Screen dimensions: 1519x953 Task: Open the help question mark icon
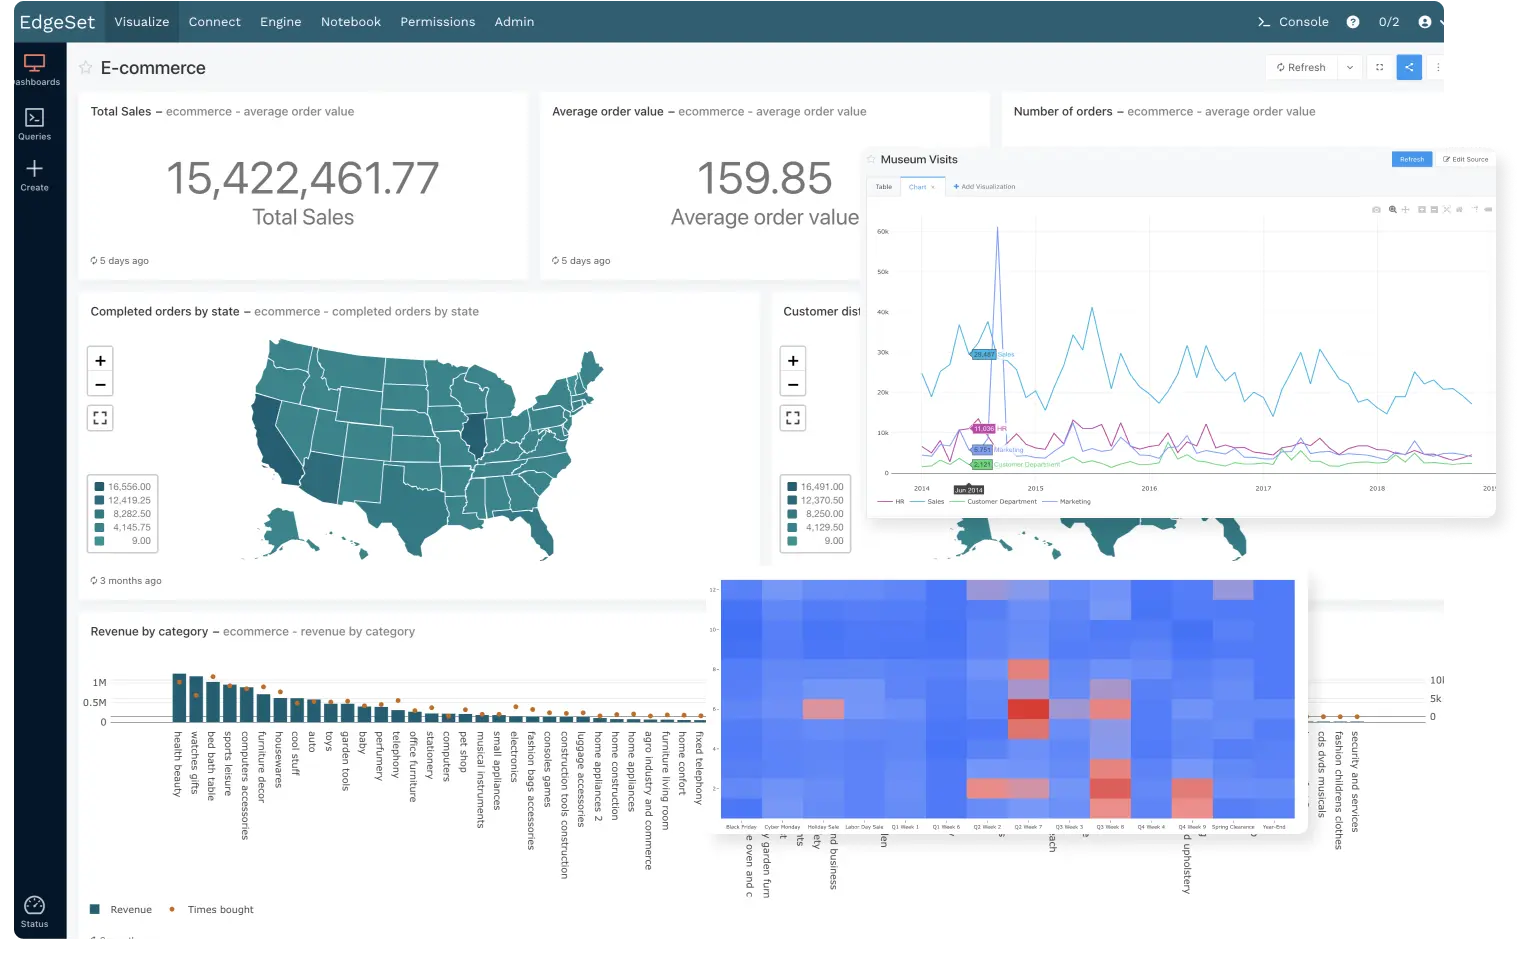[1352, 22]
